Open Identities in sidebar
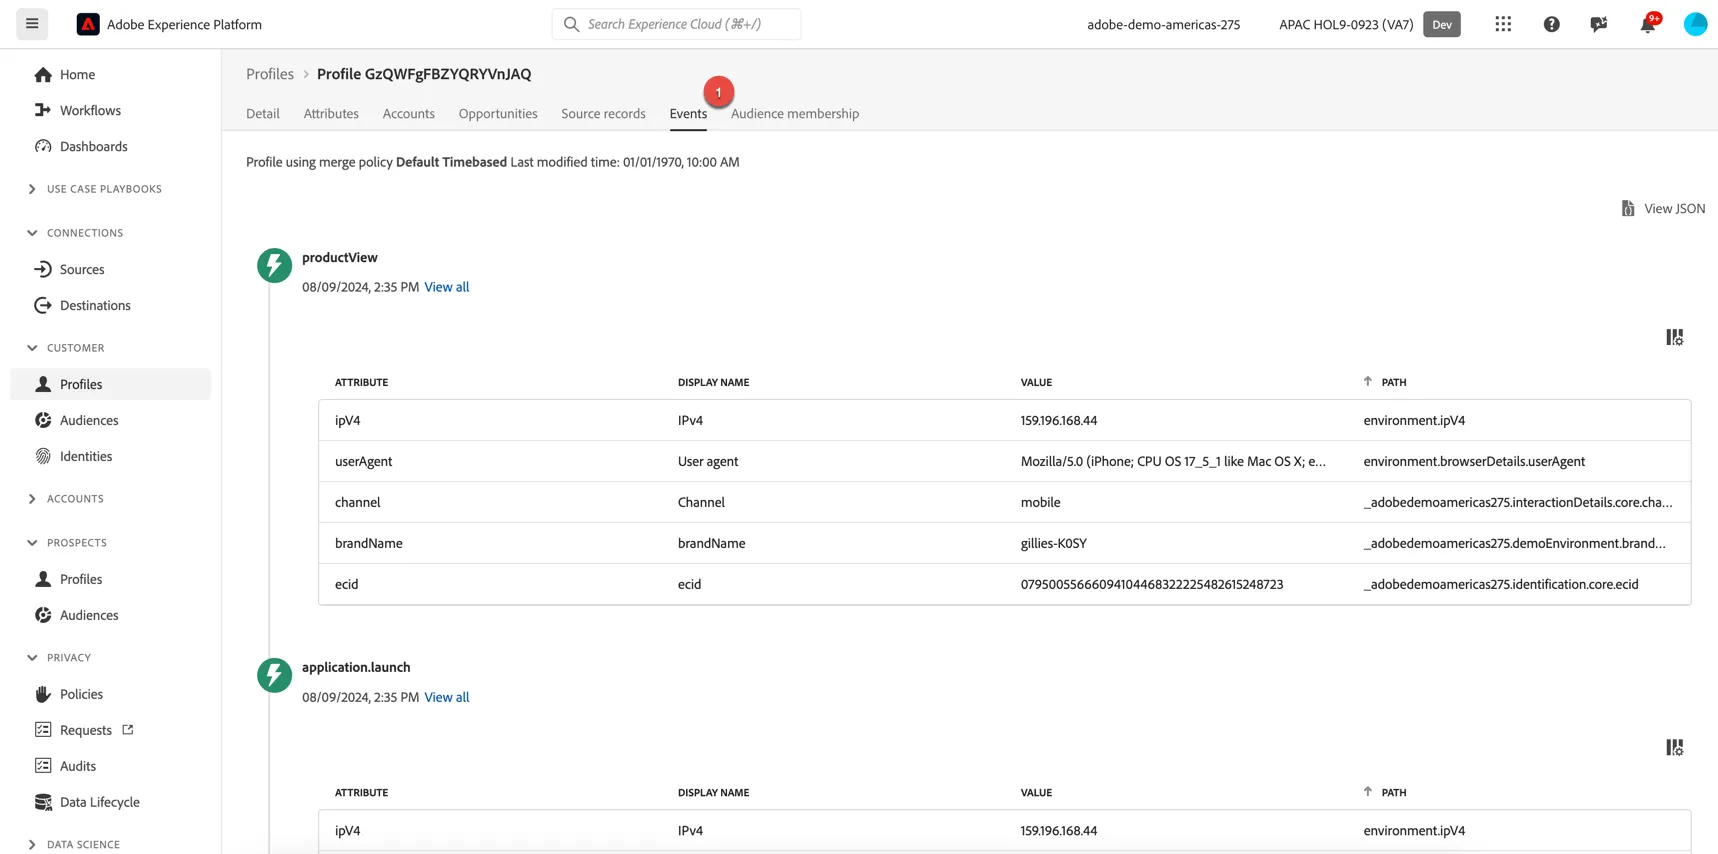Viewport: 1718px width, 854px height. point(86,456)
